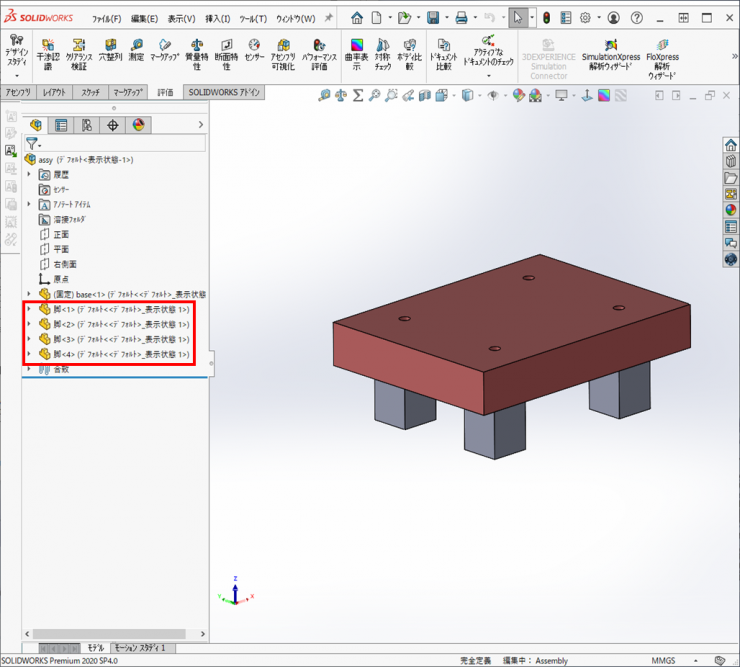Open 編集(E) menu
Image resolution: width=740 pixels, height=667 pixels.
coord(144,18)
